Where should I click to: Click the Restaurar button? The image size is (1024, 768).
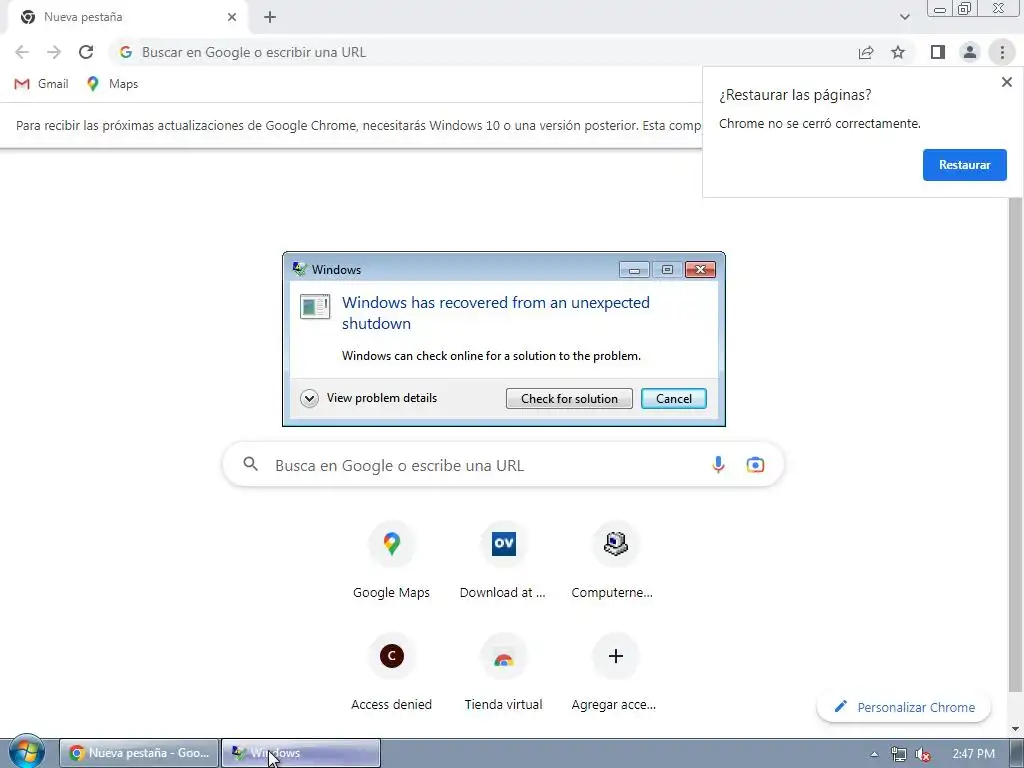tap(965, 165)
